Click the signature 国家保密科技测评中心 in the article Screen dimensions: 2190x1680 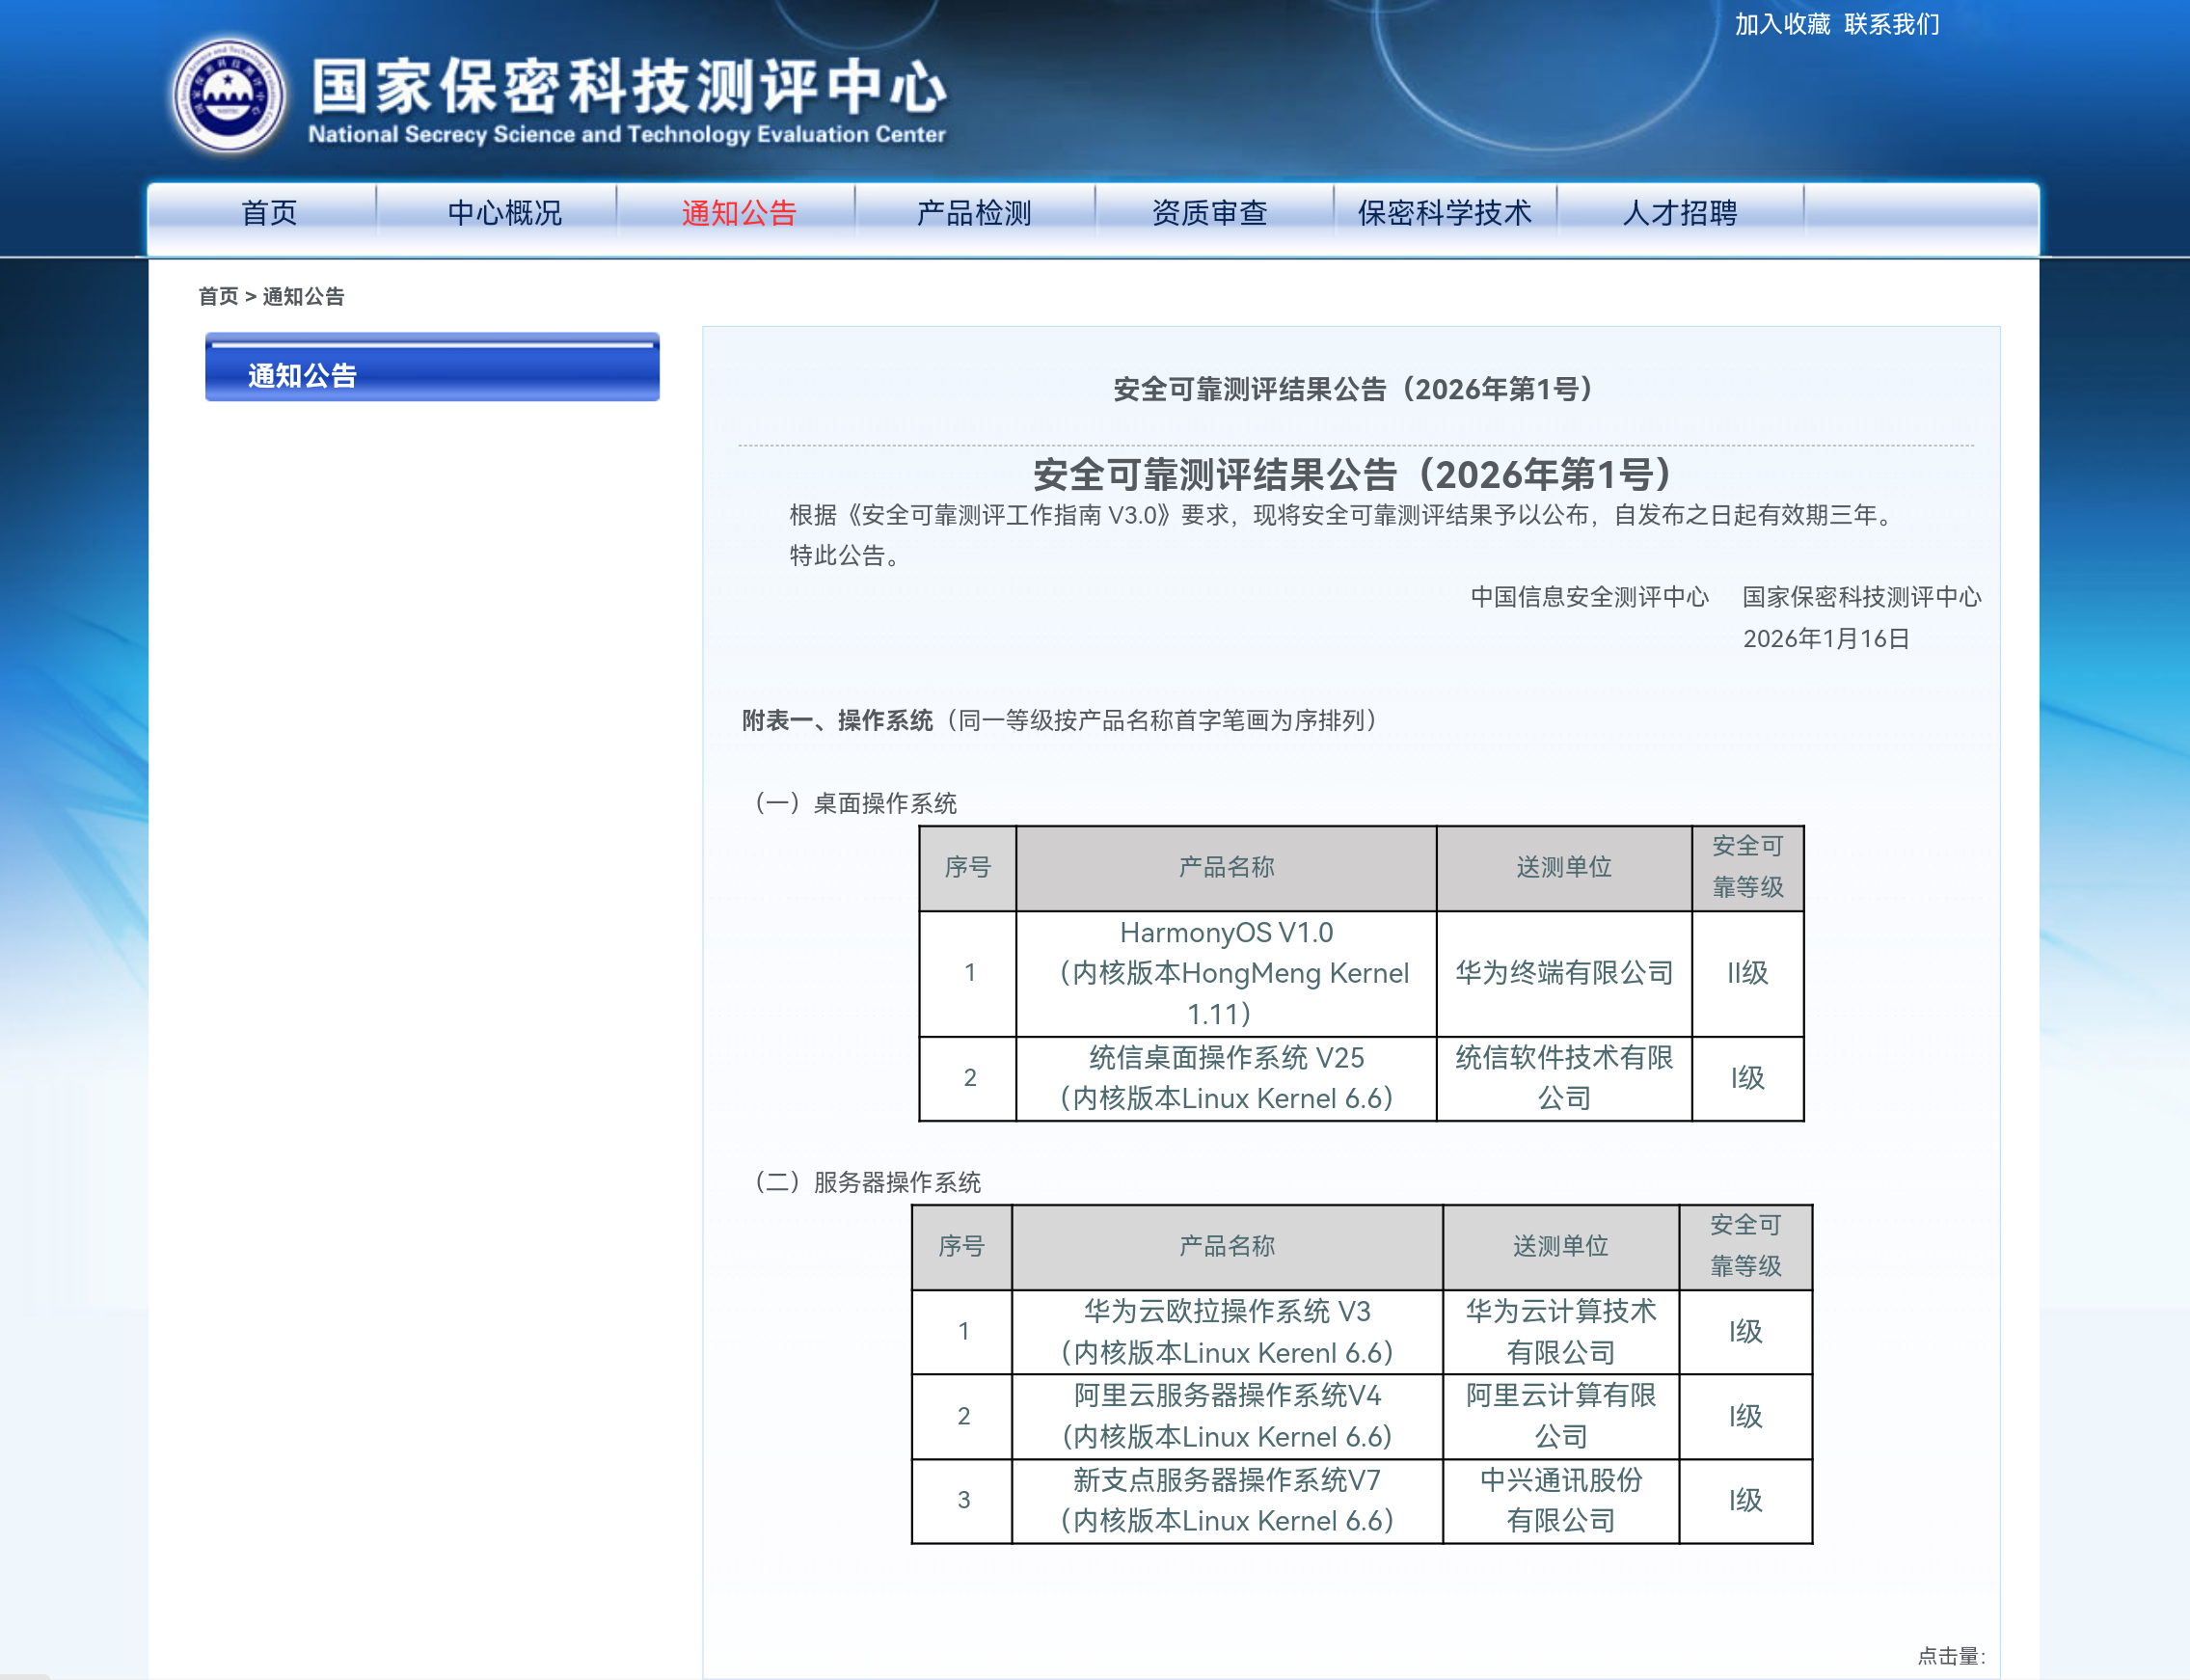(x=1862, y=597)
